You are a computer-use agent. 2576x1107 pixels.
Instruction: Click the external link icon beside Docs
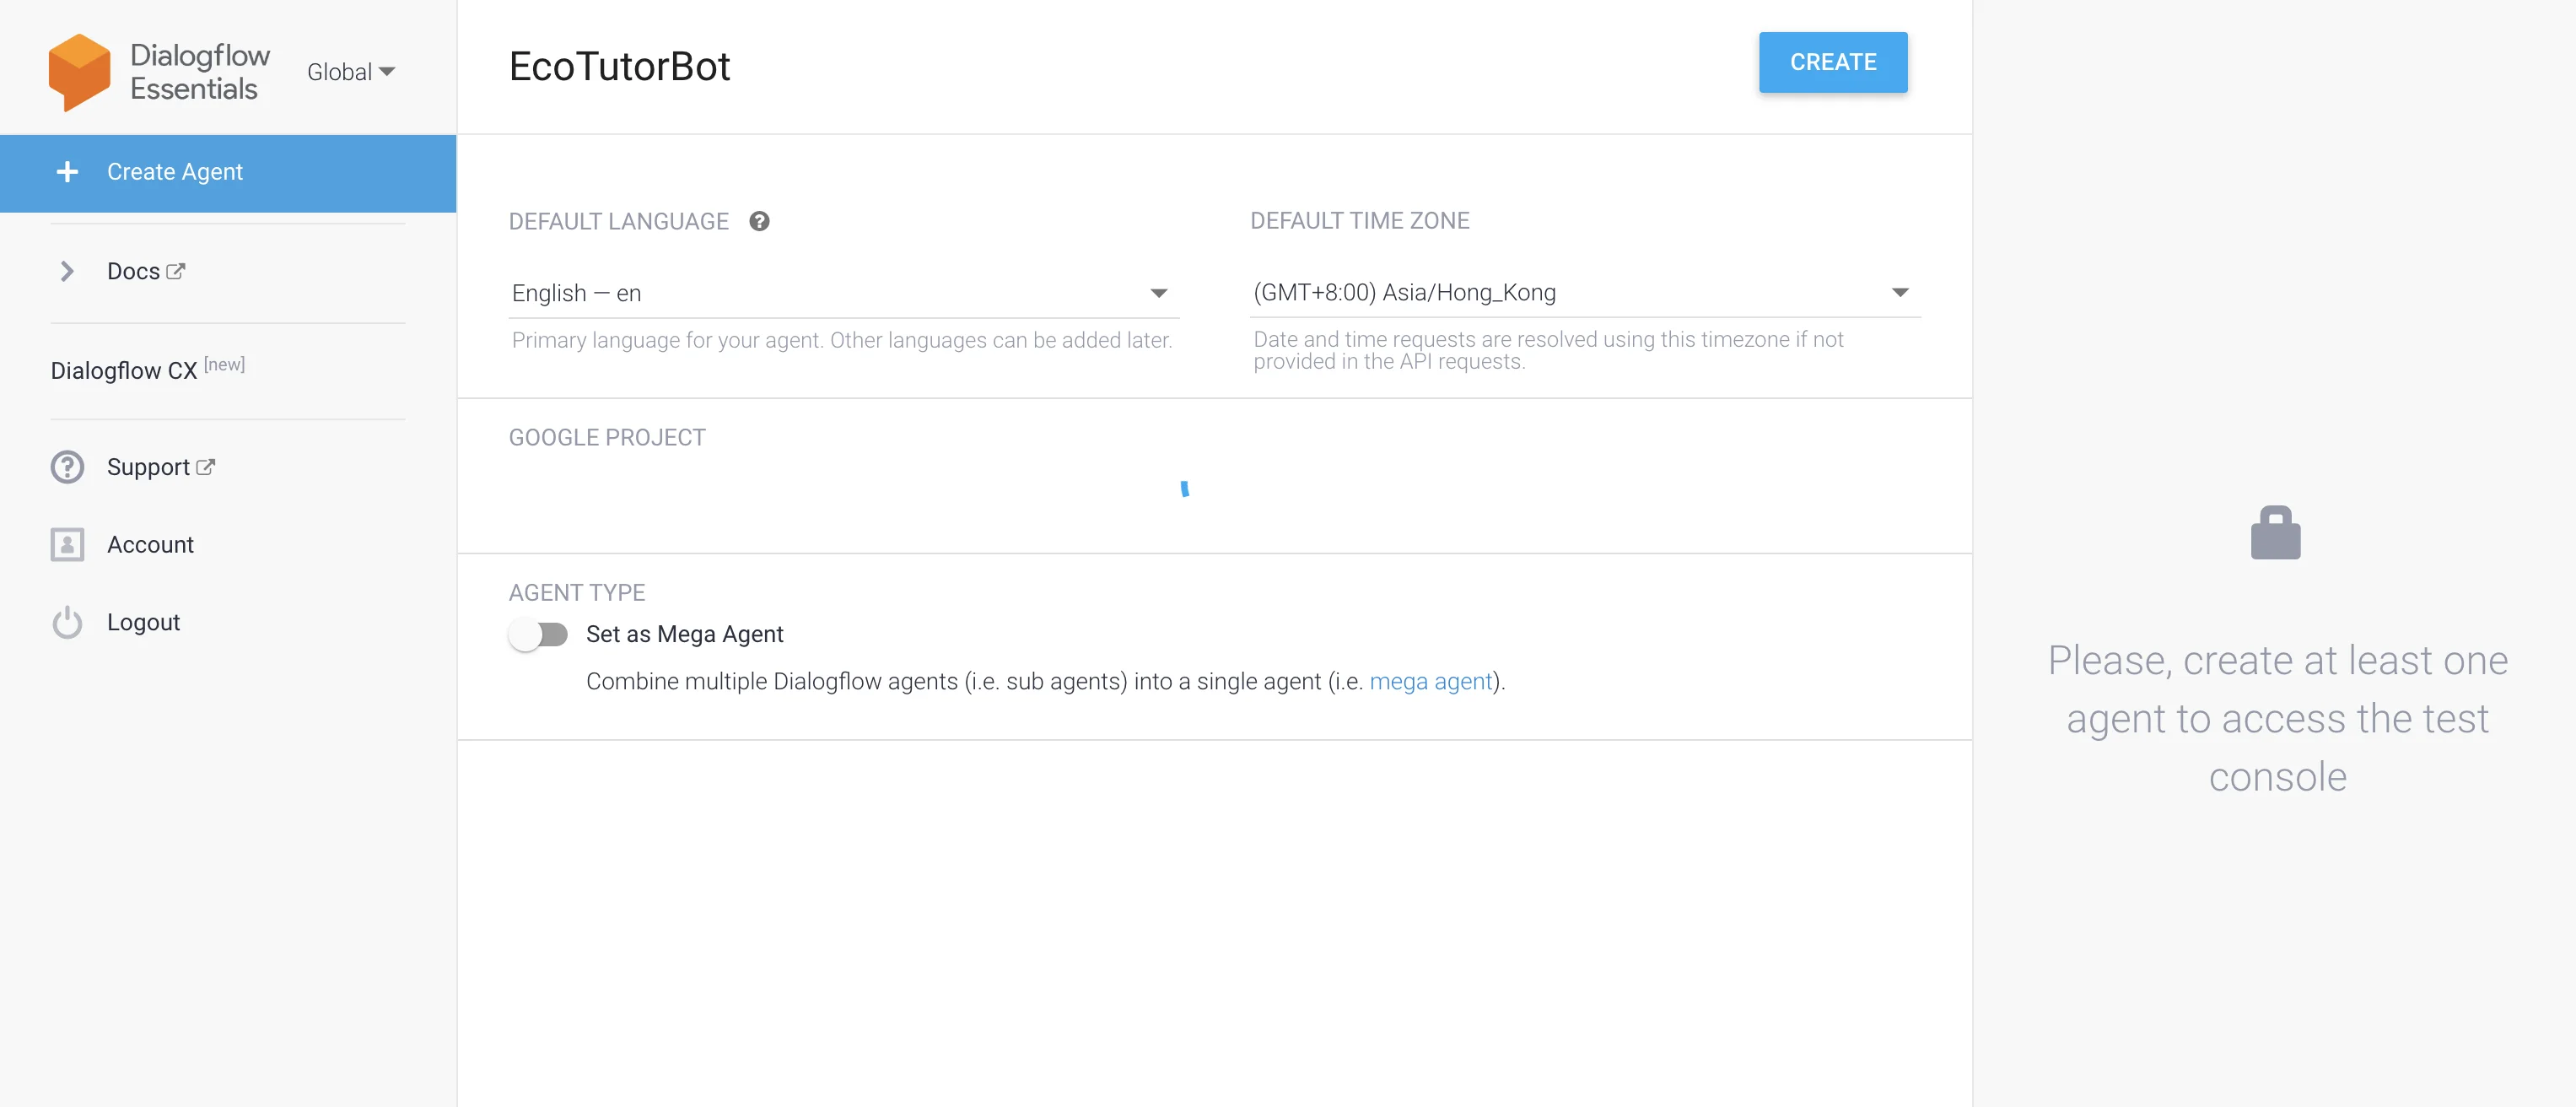[x=176, y=271]
